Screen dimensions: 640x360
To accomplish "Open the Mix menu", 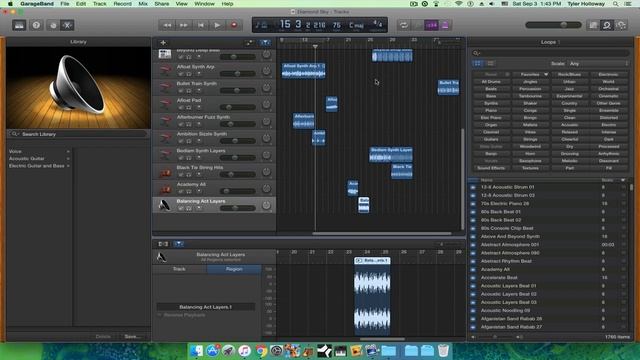I will (x=143, y=4).
